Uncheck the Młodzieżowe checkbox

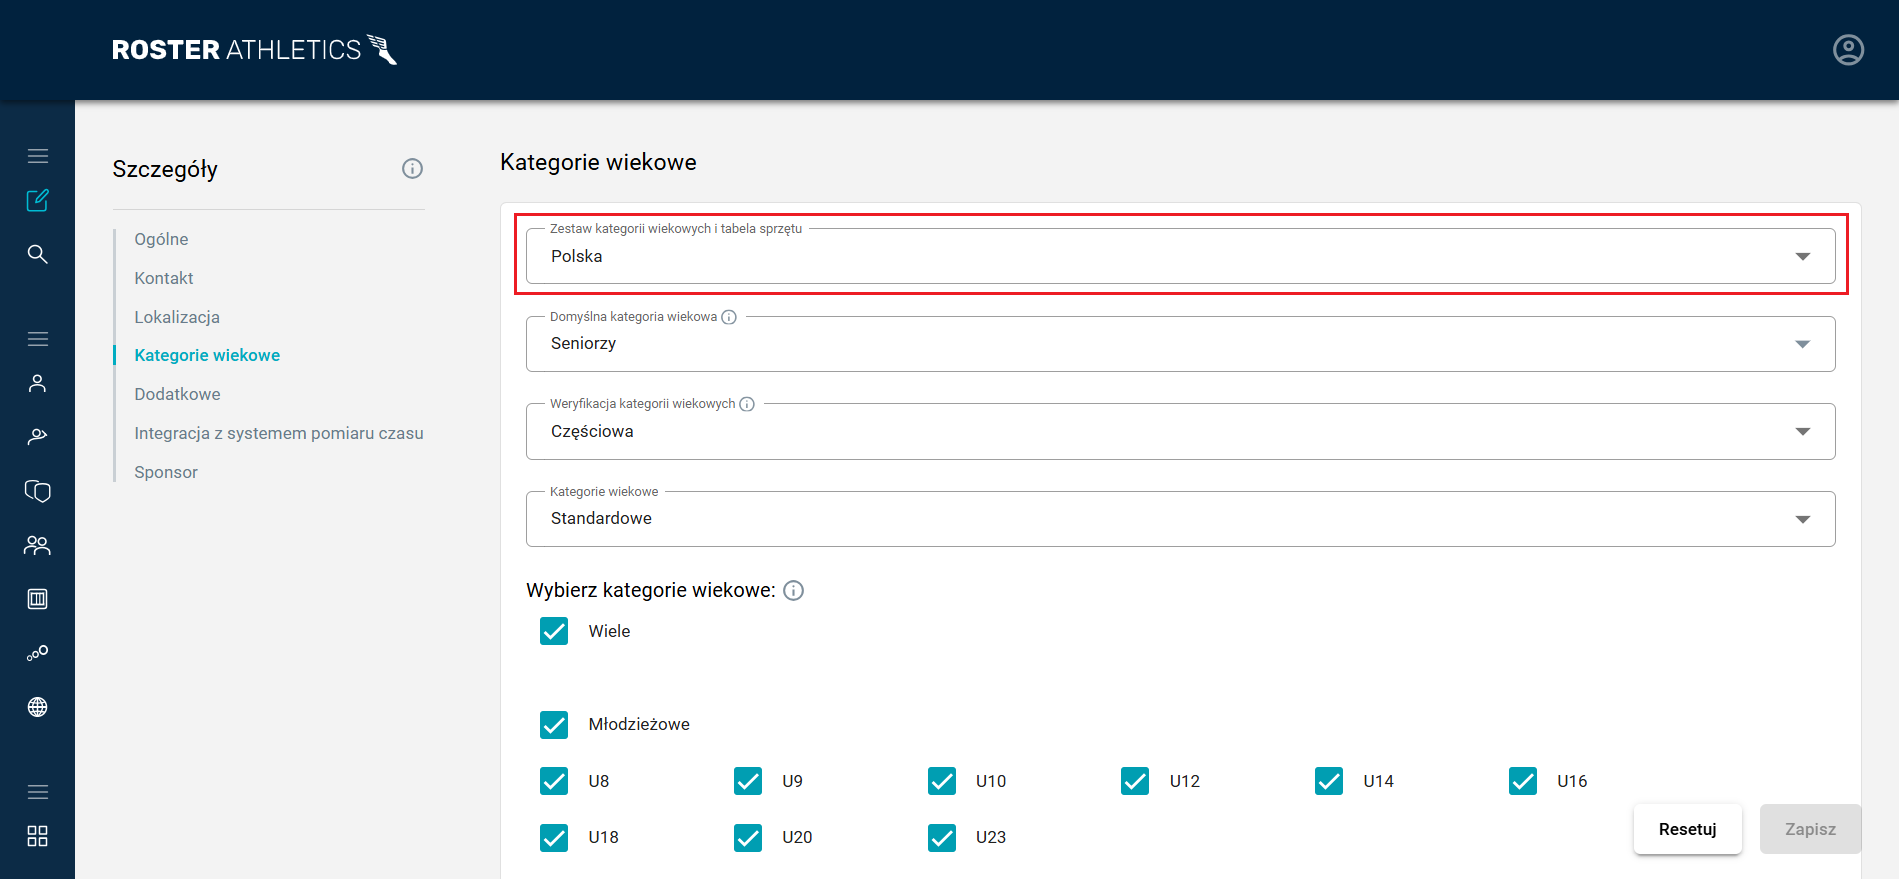pyautogui.click(x=554, y=724)
